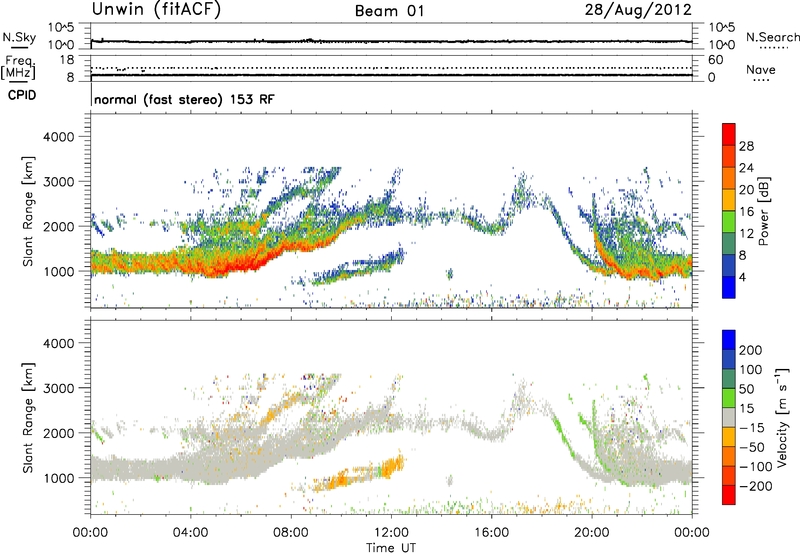Click the power colorbar blue bottom segment

[729, 287]
